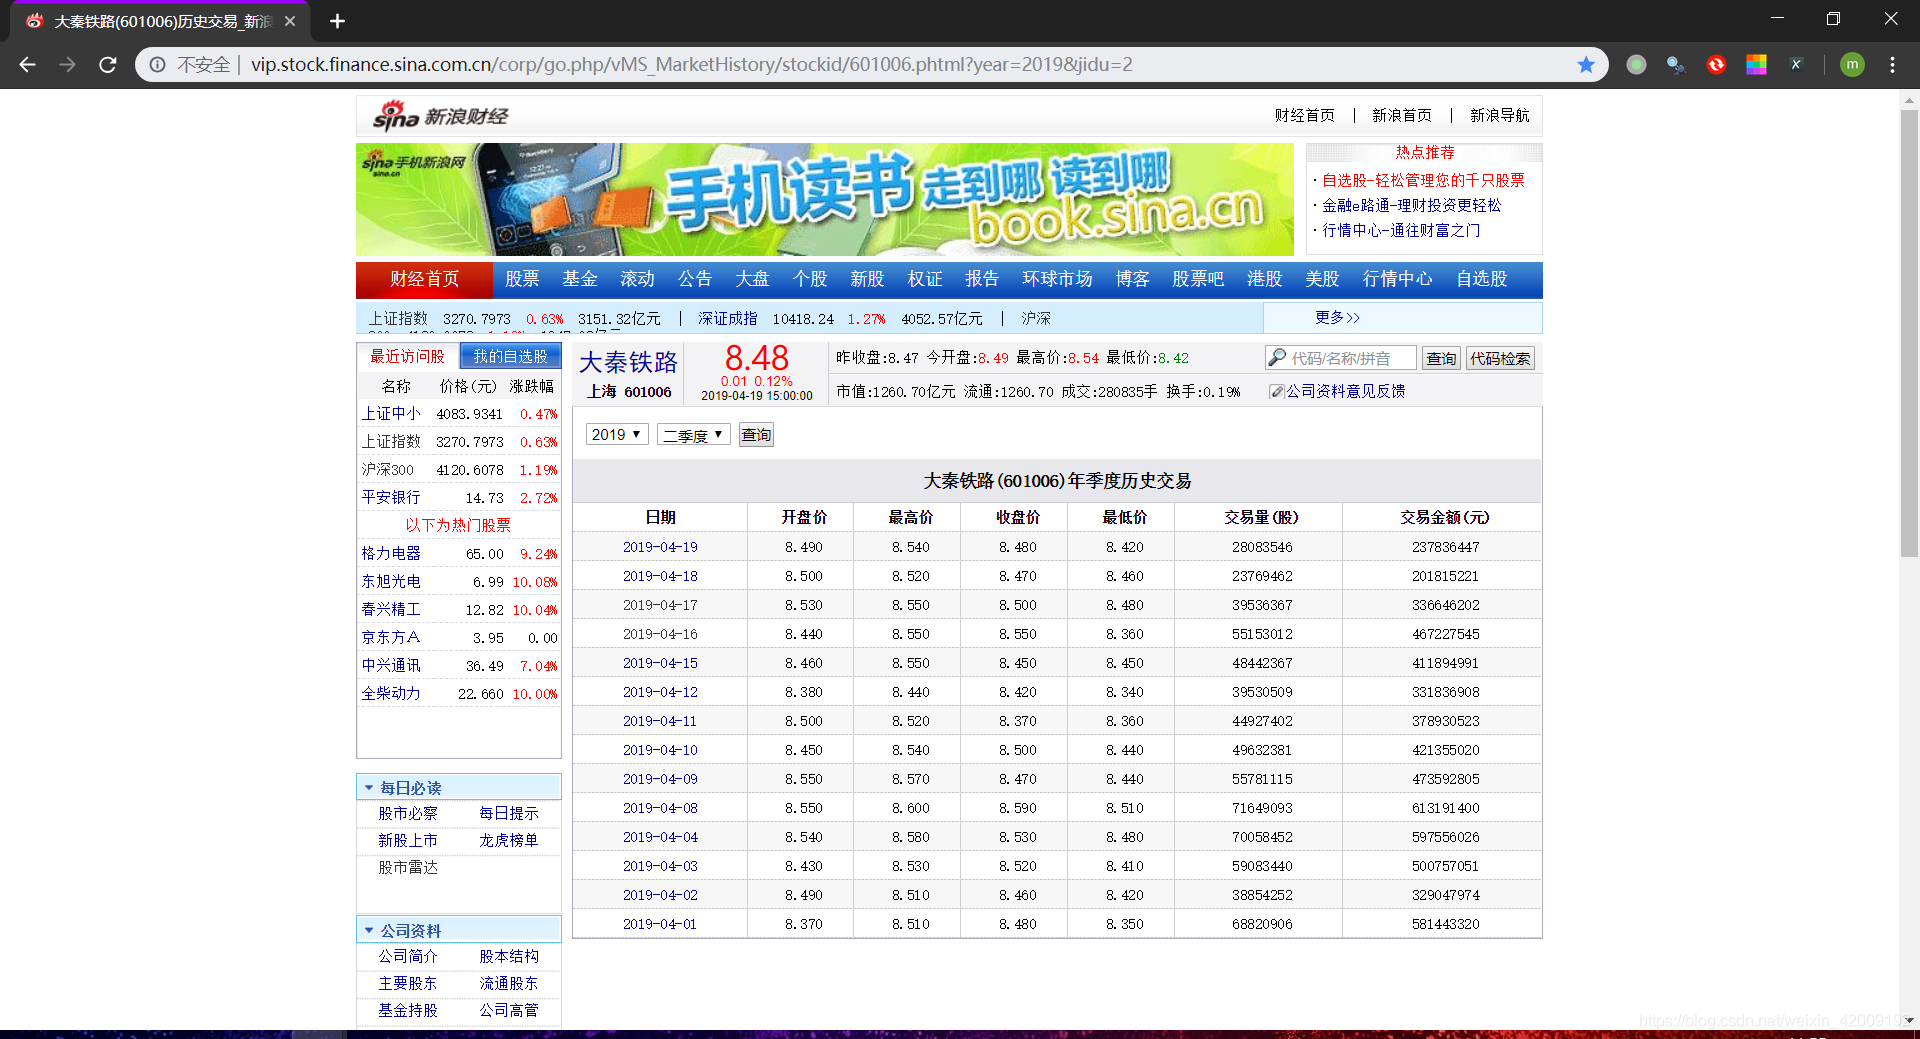Screen dimensions: 1920x1039
Task: Open the green profile avatar 'm'
Action: click(x=1852, y=65)
